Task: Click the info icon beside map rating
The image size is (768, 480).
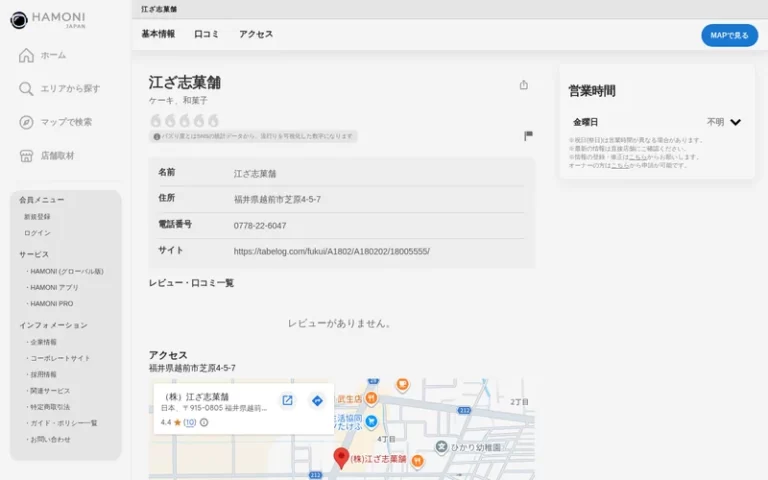Action: pos(204,422)
